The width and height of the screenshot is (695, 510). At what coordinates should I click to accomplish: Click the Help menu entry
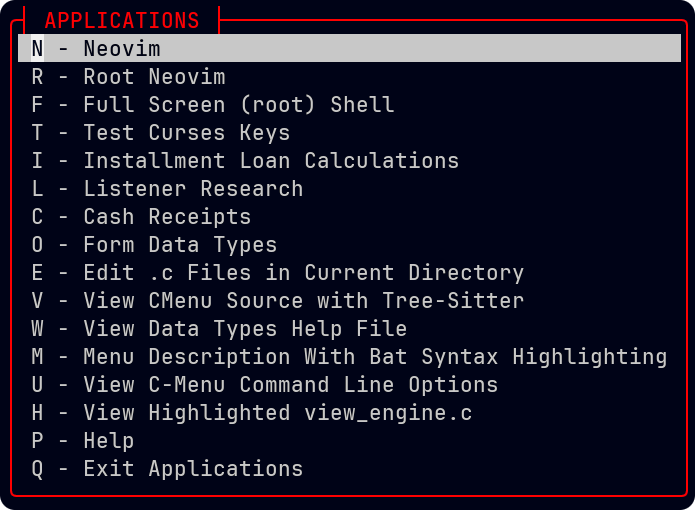point(108,441)
